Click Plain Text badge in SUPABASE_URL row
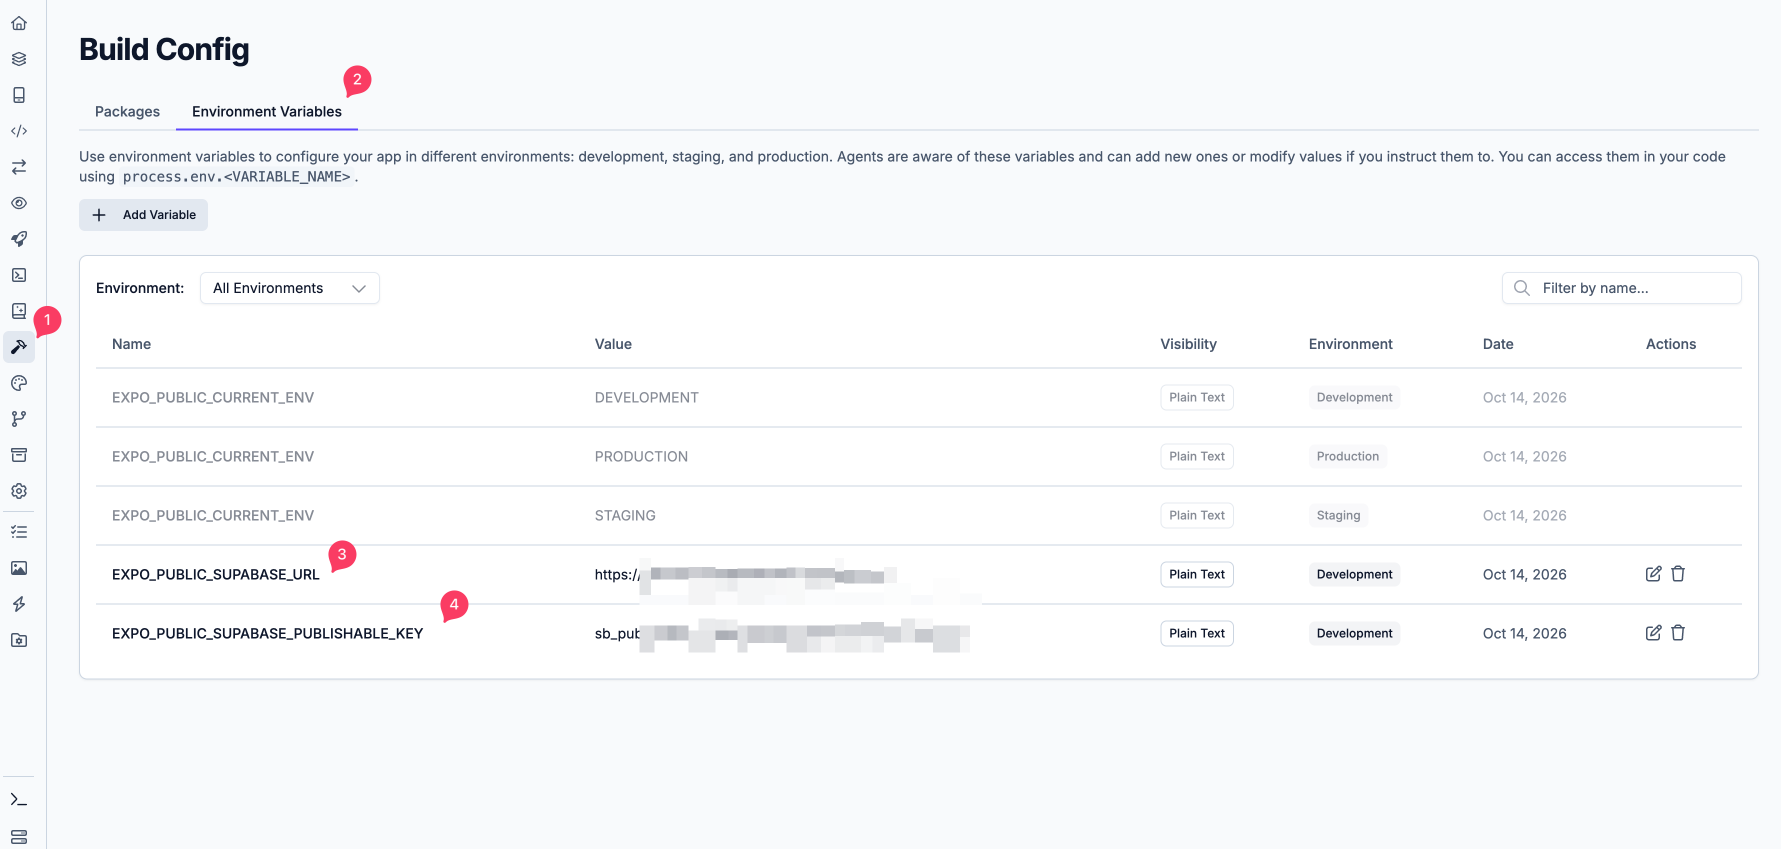Viewport: 1781px width, 849px height. click(x=1197, y=574)
